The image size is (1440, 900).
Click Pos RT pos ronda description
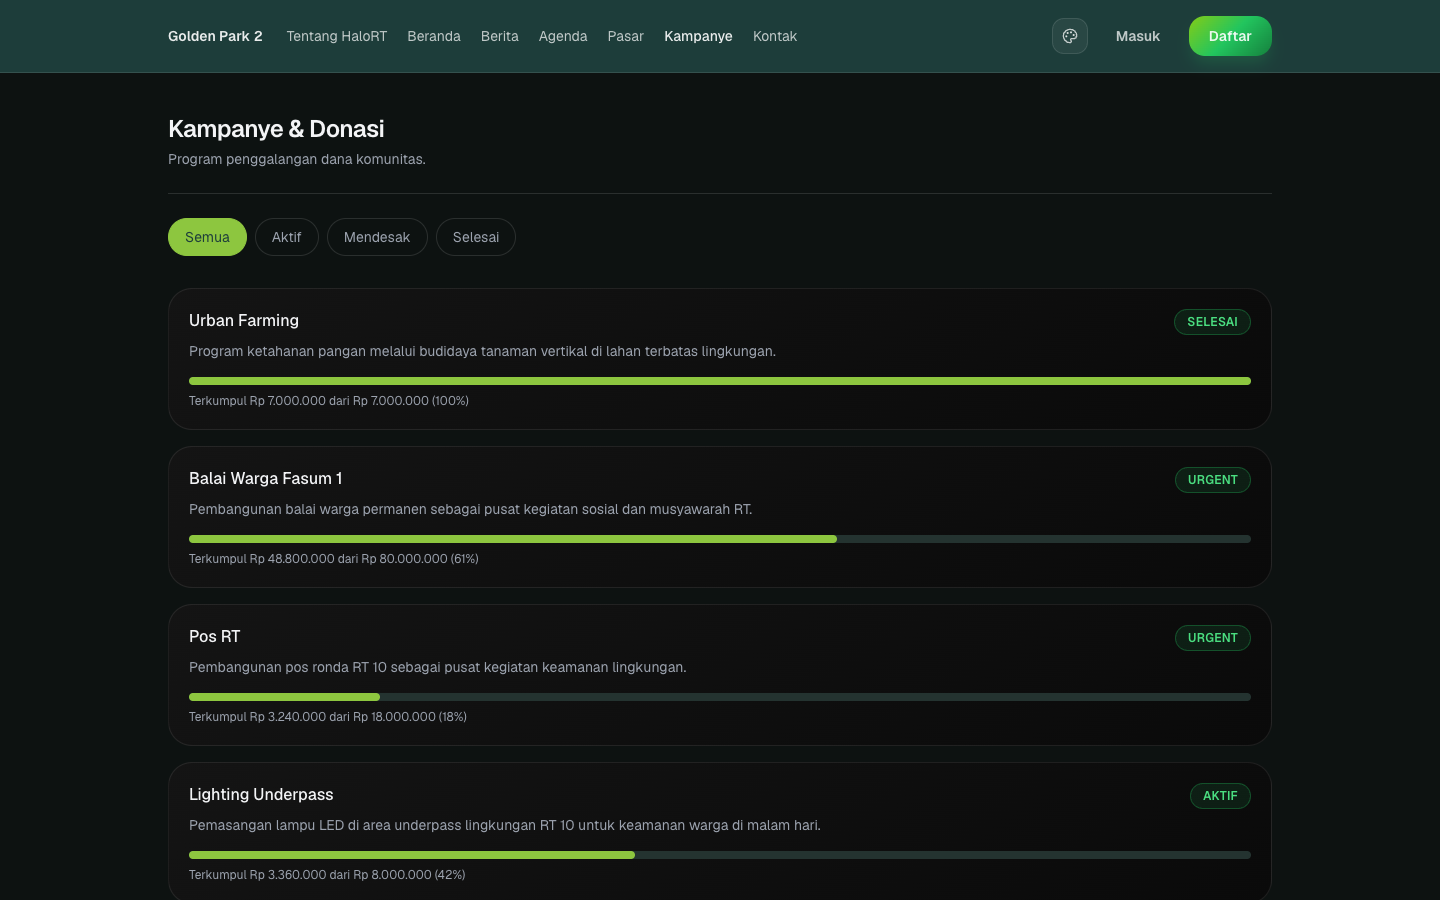[438, 667]
